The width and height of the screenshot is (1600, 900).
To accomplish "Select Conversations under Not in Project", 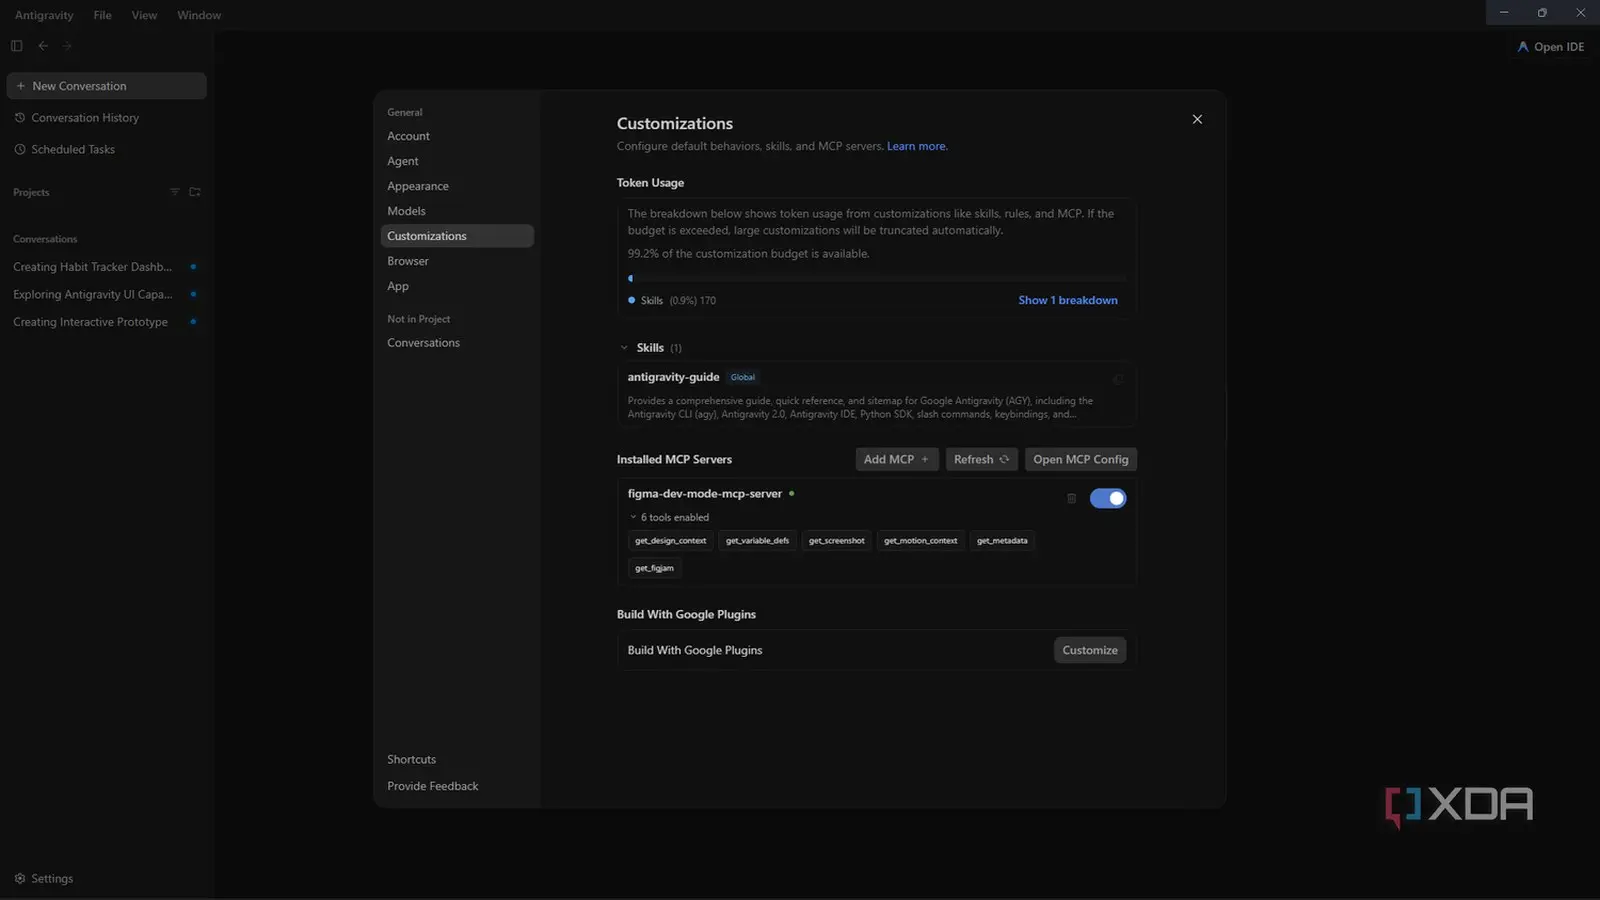I will [457, 343].
